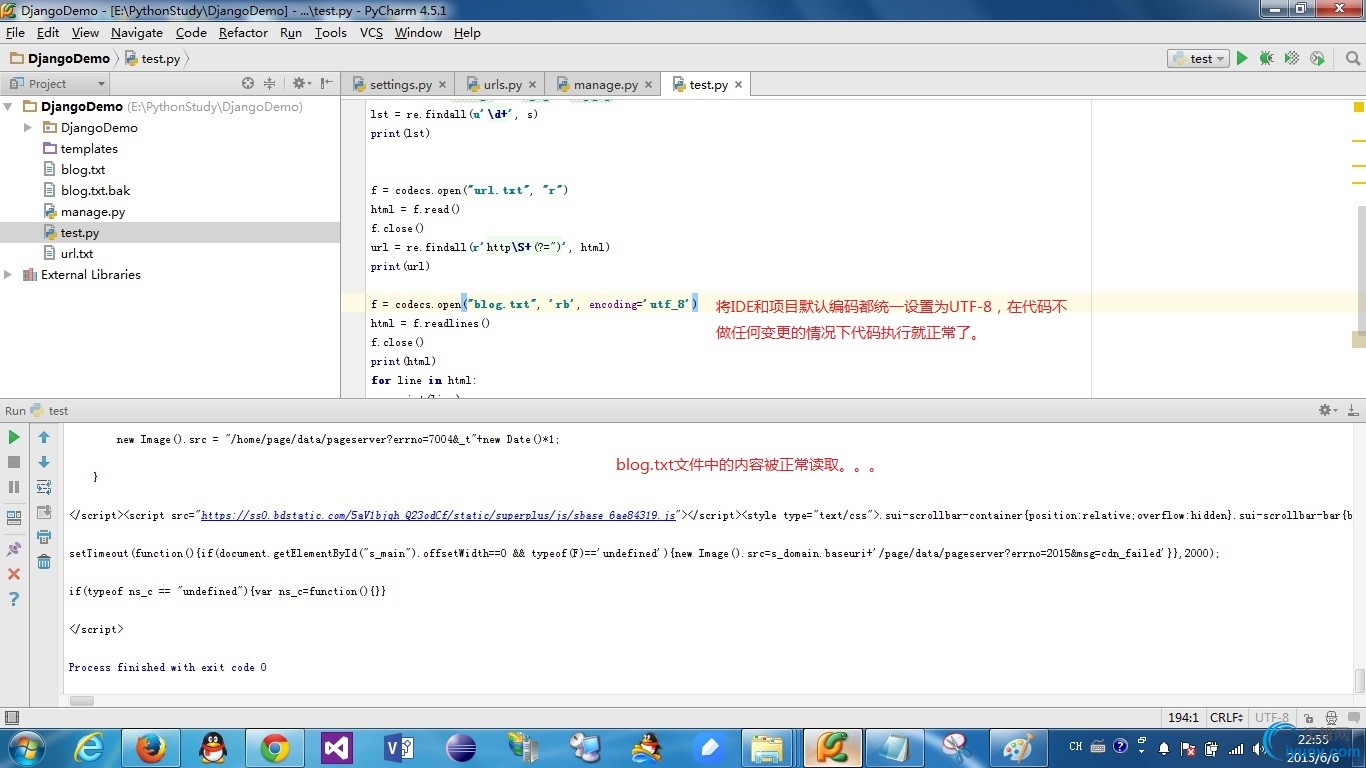Screen dimensions: 1366x768
Task: Open Project panel settings gear
Action: click(x=301, y=84)
